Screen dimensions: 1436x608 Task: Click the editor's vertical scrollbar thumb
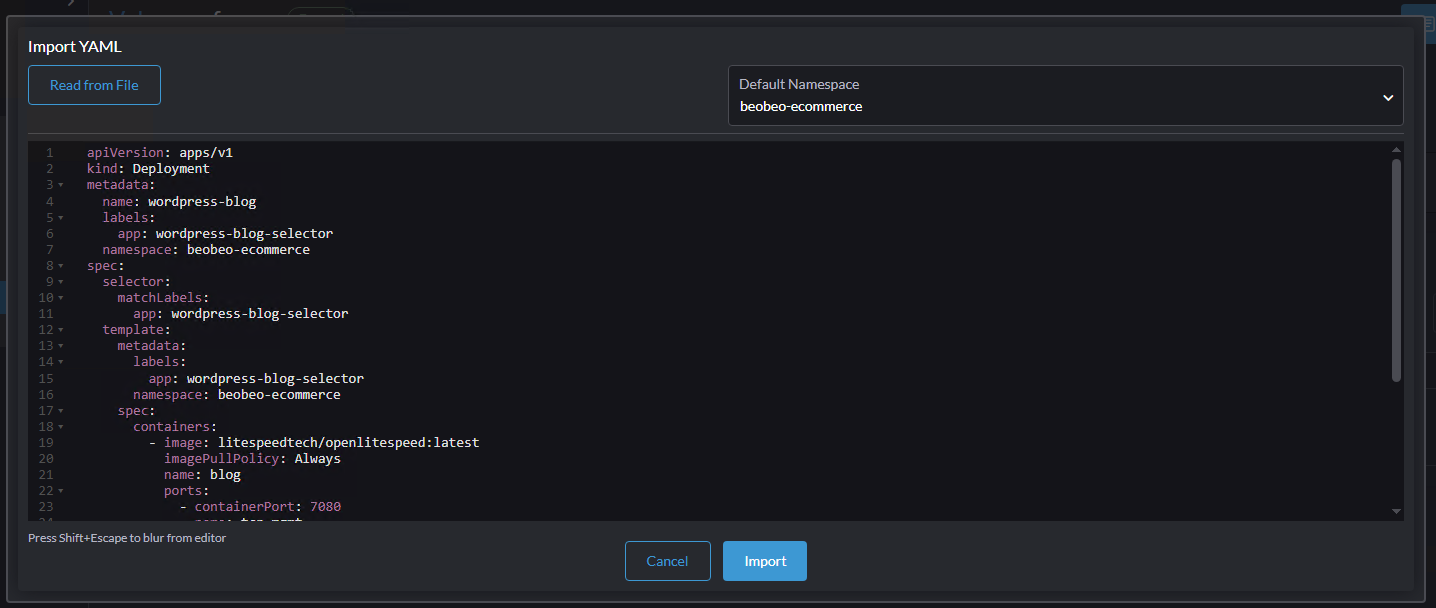1396,268
